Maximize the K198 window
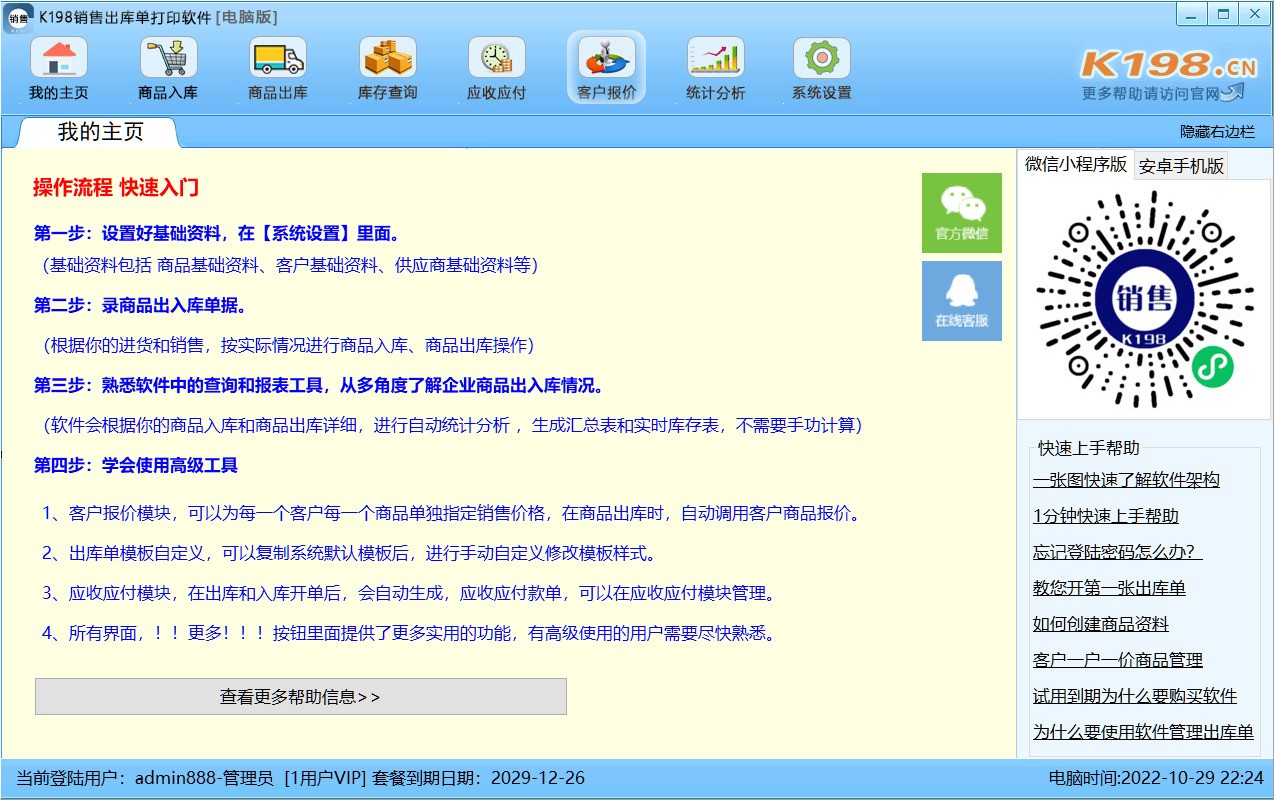 pos(1222,14)
